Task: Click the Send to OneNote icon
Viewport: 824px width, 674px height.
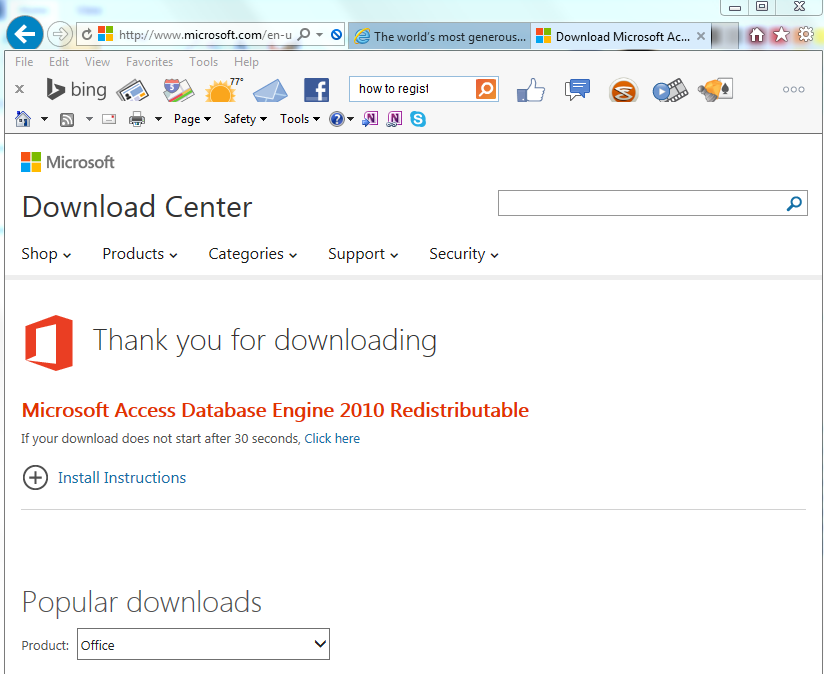Action: [x=370, y=119]
